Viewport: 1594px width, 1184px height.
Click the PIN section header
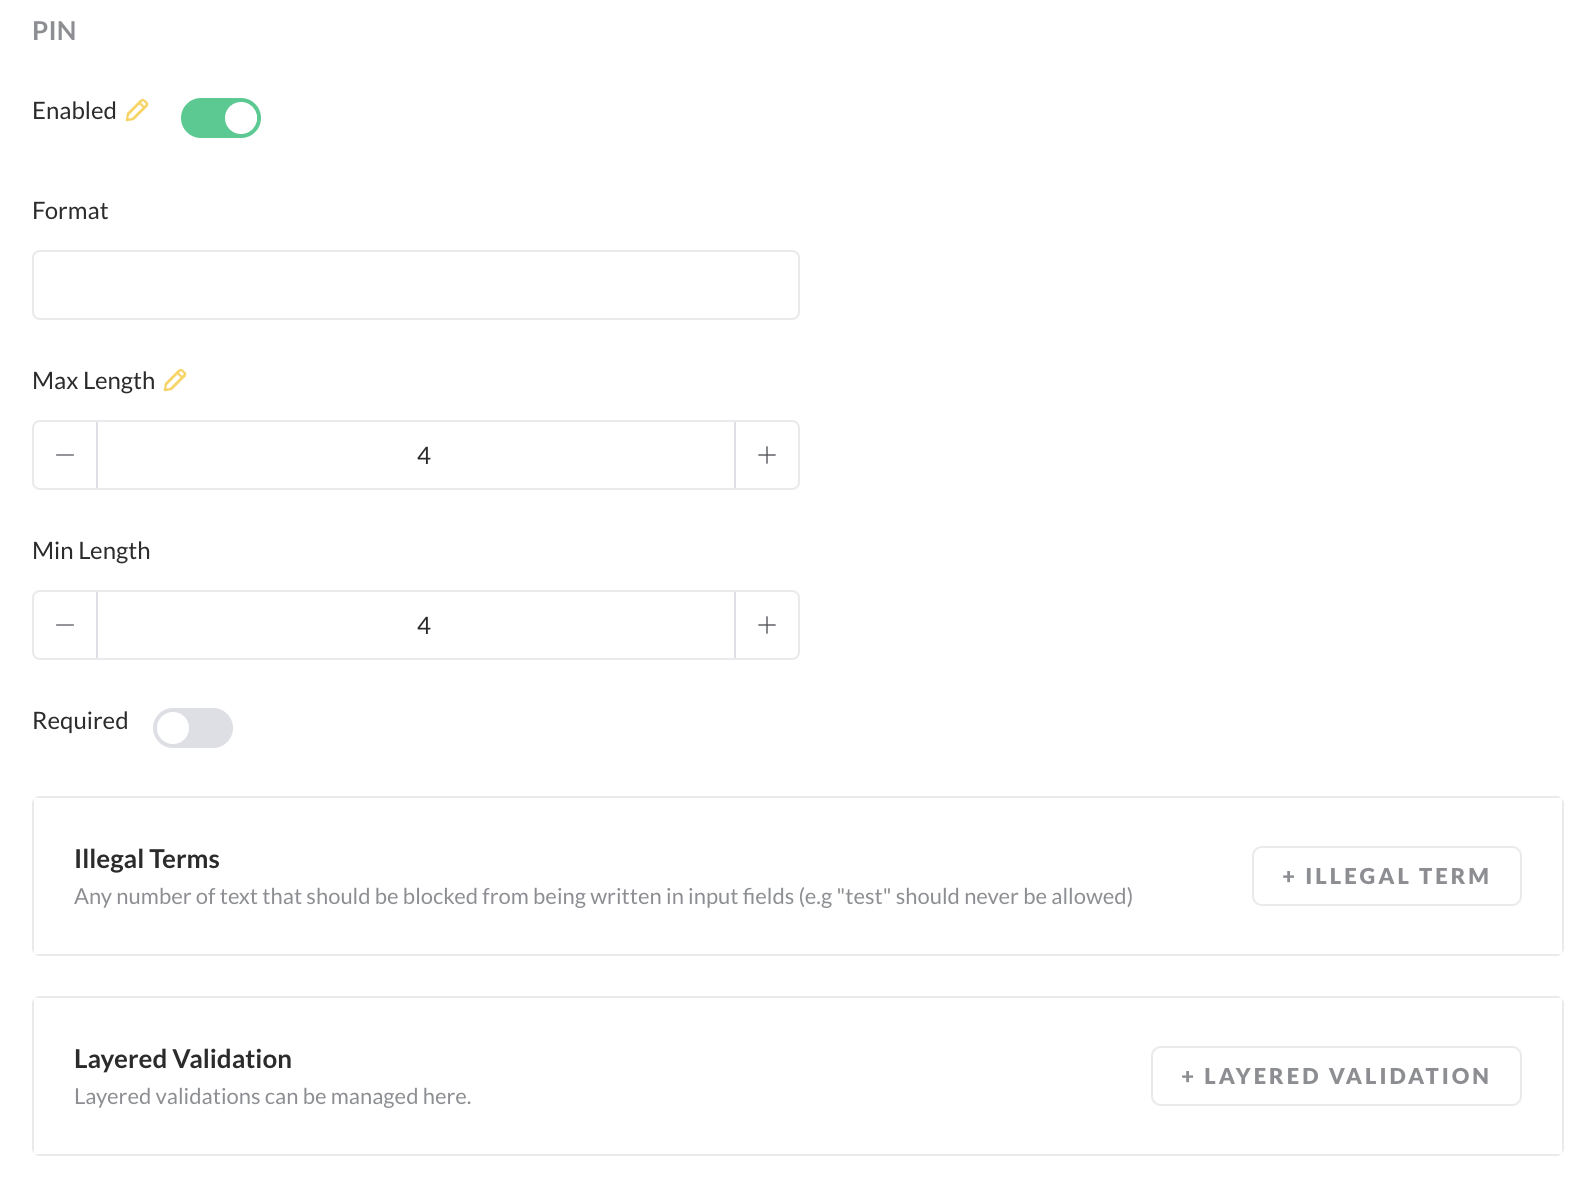[x=54, y=31]
